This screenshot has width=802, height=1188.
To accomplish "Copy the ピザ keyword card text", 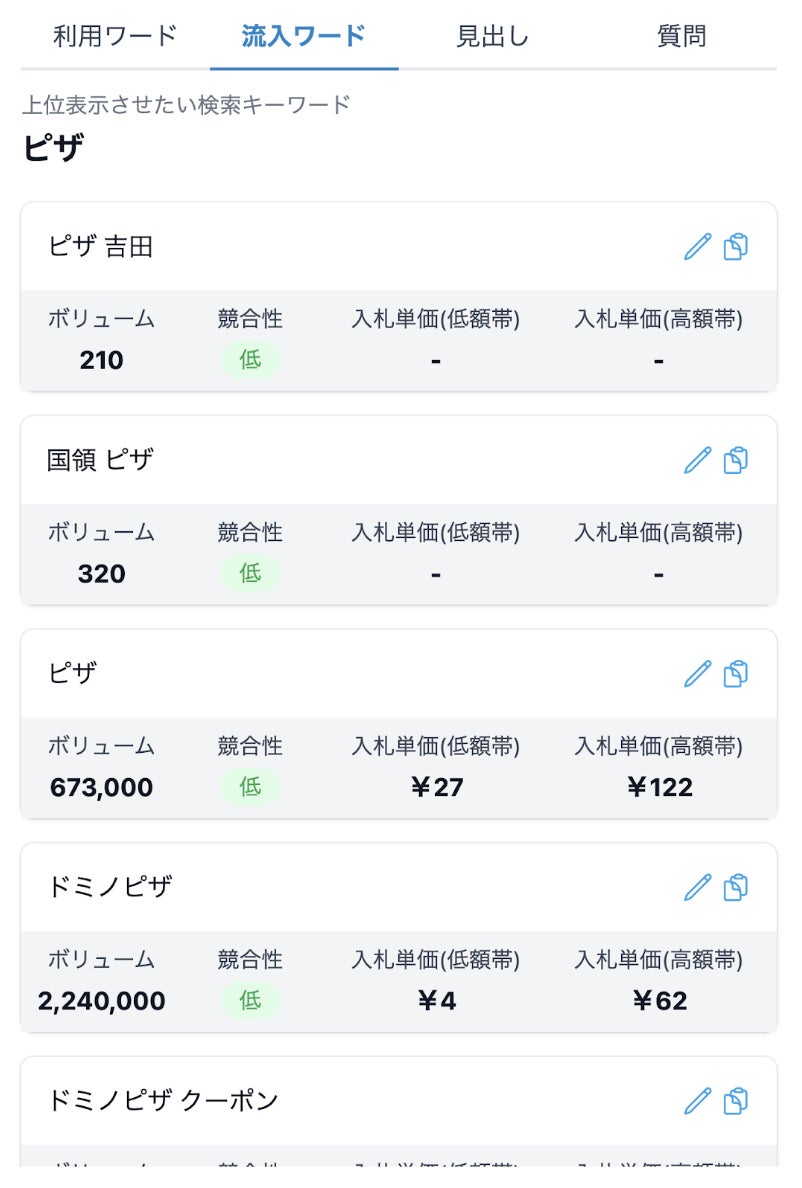I will [x=736, y=674].
